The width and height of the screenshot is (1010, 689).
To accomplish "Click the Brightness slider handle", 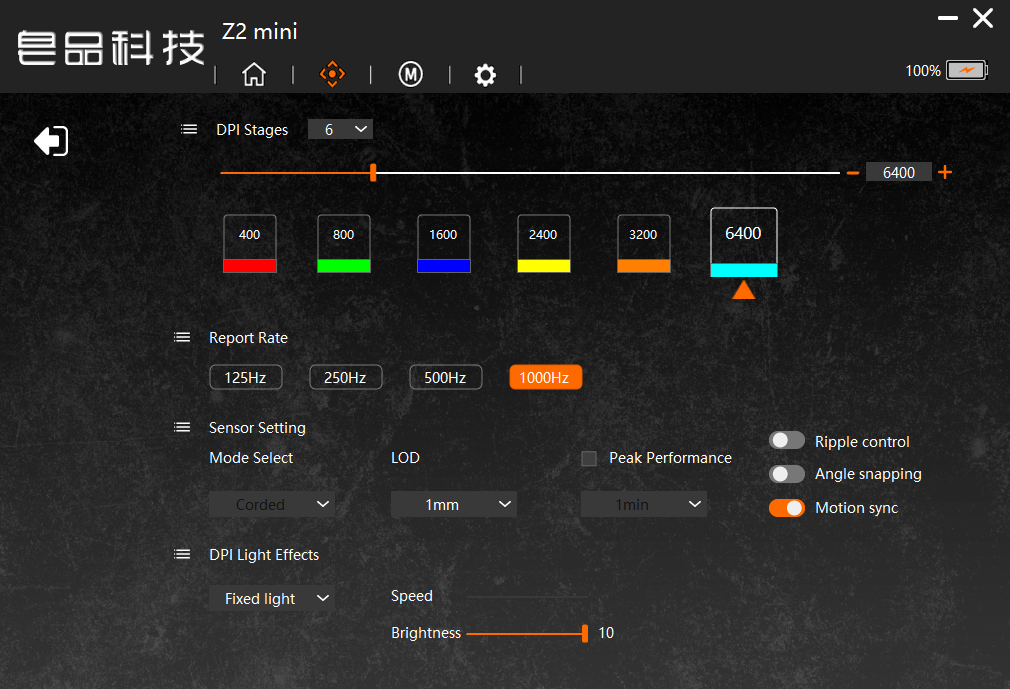I will click(585, 633).
